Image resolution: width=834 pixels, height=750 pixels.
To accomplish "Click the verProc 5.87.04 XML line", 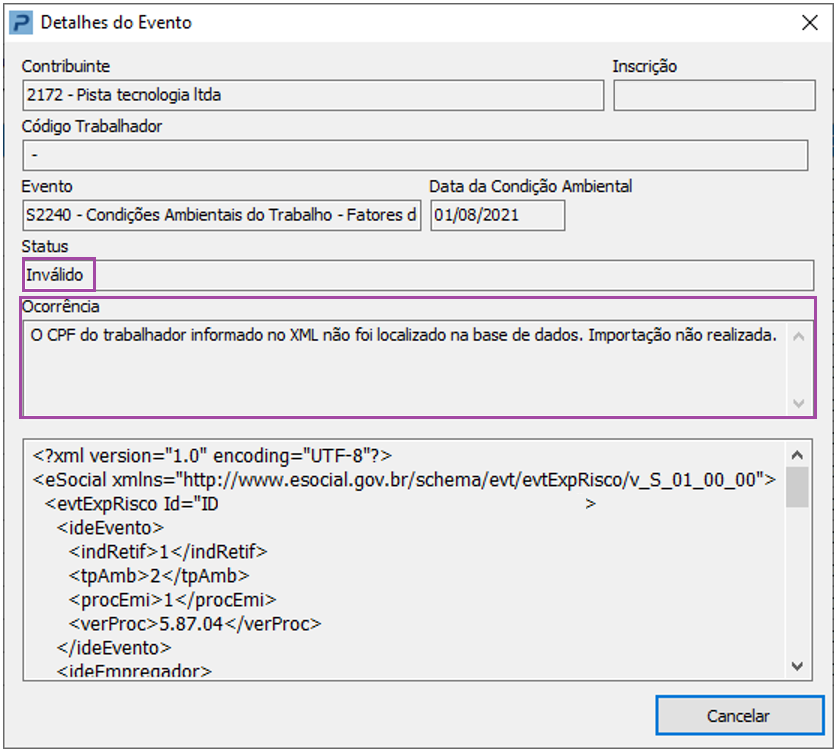I will pyautogui.click(x=195, y=623).
